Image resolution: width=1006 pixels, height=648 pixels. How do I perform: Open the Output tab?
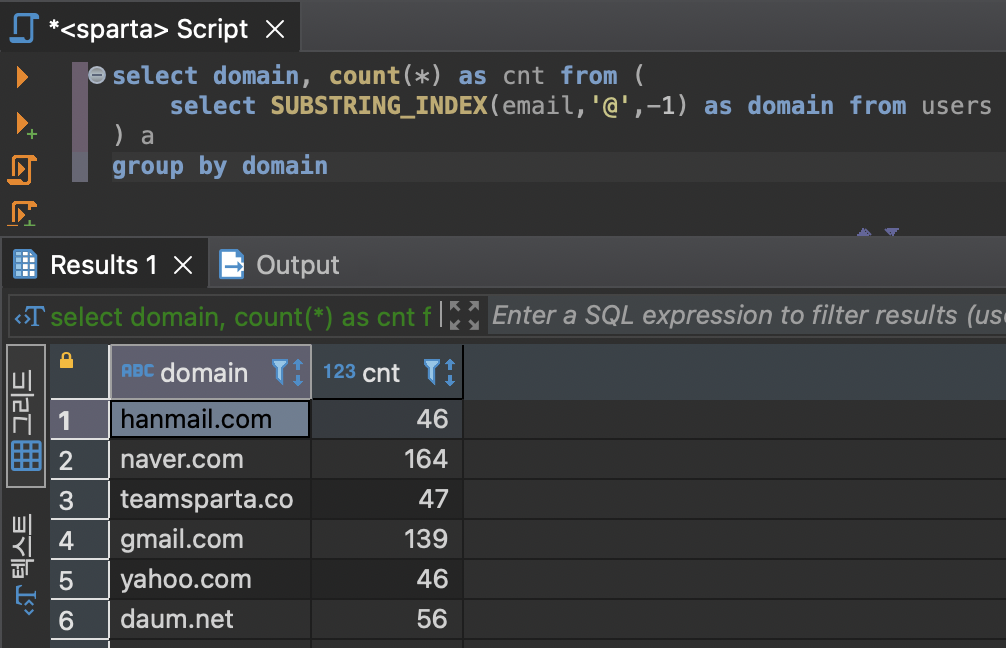point(297,265)
